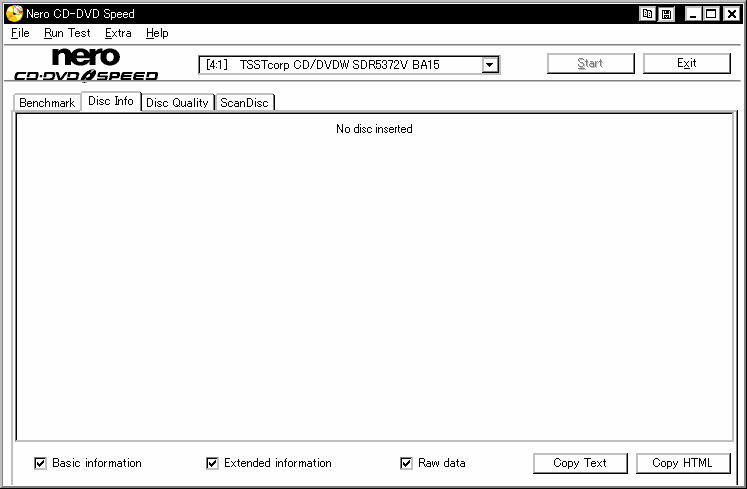Select the Disc Info tab
The image size is (747, 489).
(111, 101)
